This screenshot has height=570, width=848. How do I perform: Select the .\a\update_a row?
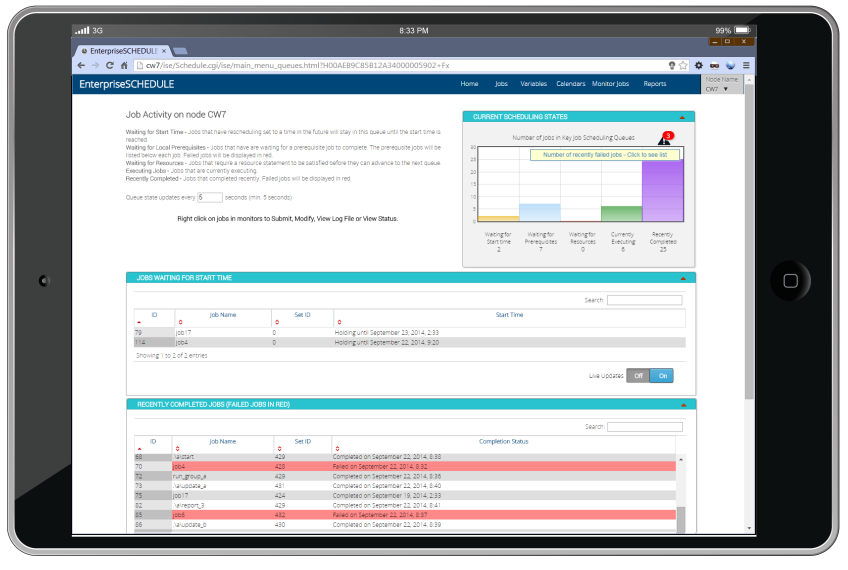pyautogui.click(x=405, y=486)
